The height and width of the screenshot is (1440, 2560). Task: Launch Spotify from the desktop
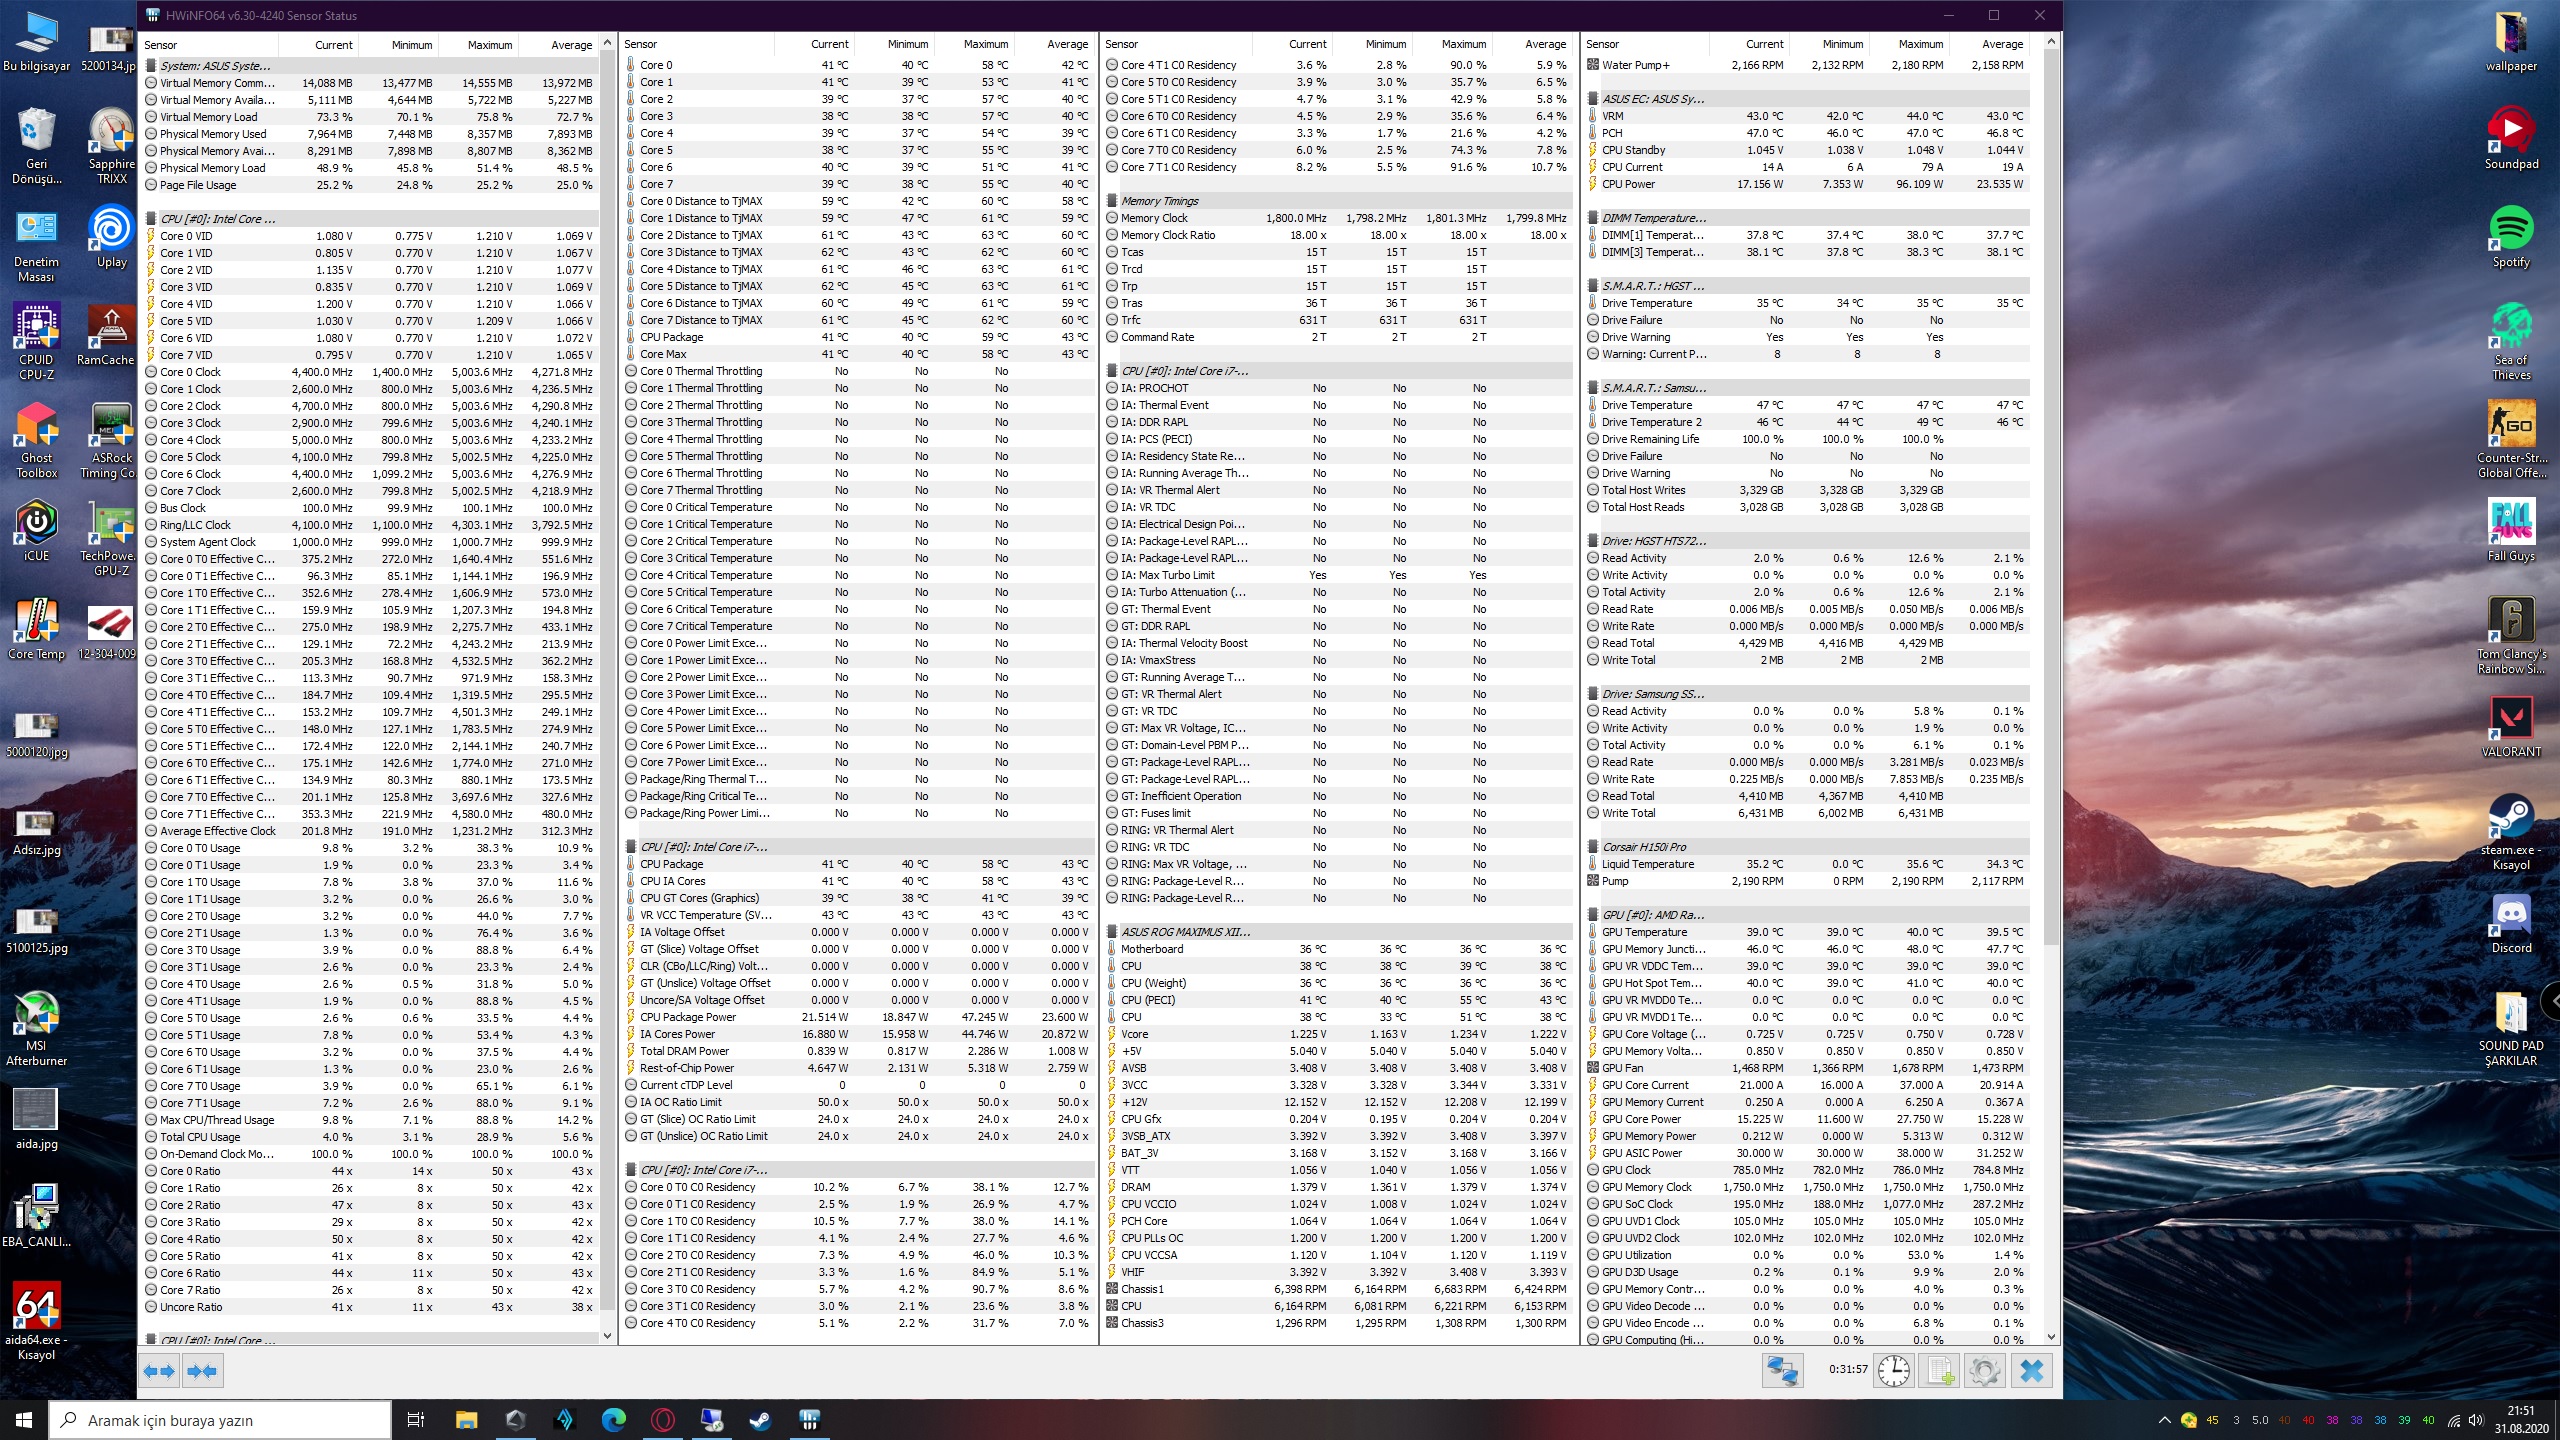pyautogui.click(x=2511, y=236)
